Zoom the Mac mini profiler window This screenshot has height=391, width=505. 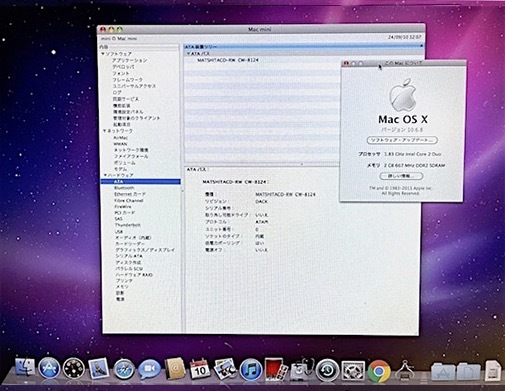[x=120, y=30]
